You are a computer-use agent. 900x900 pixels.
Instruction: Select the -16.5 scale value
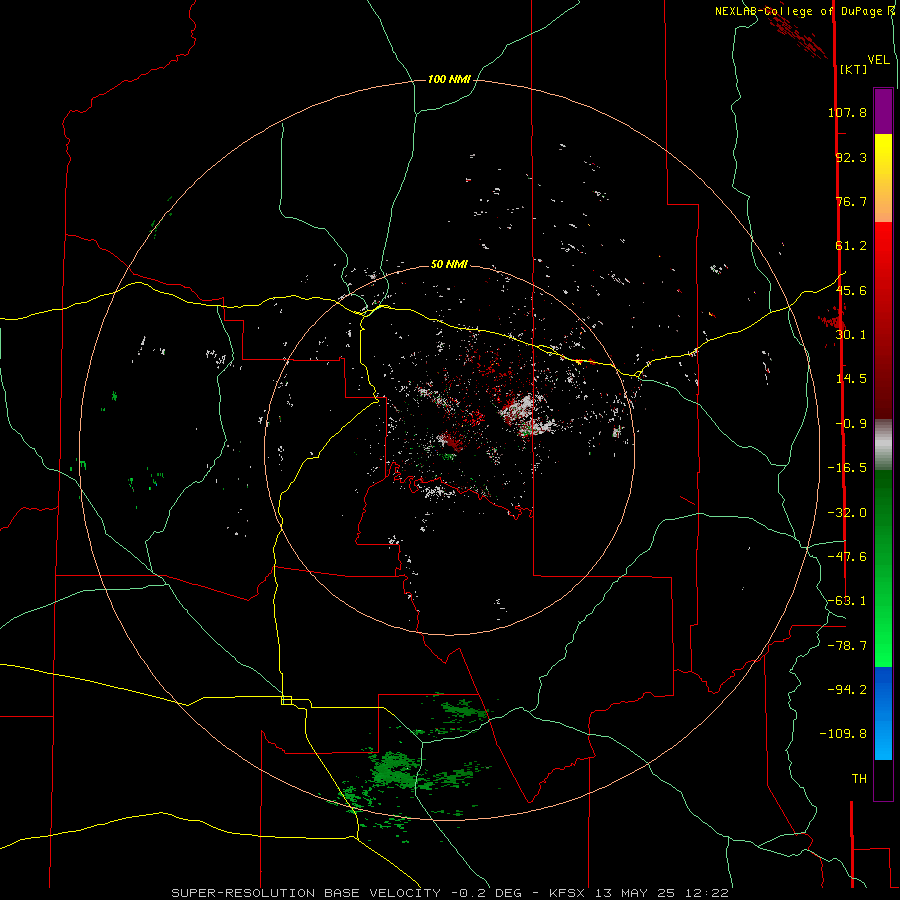click(x=847, y=468)
